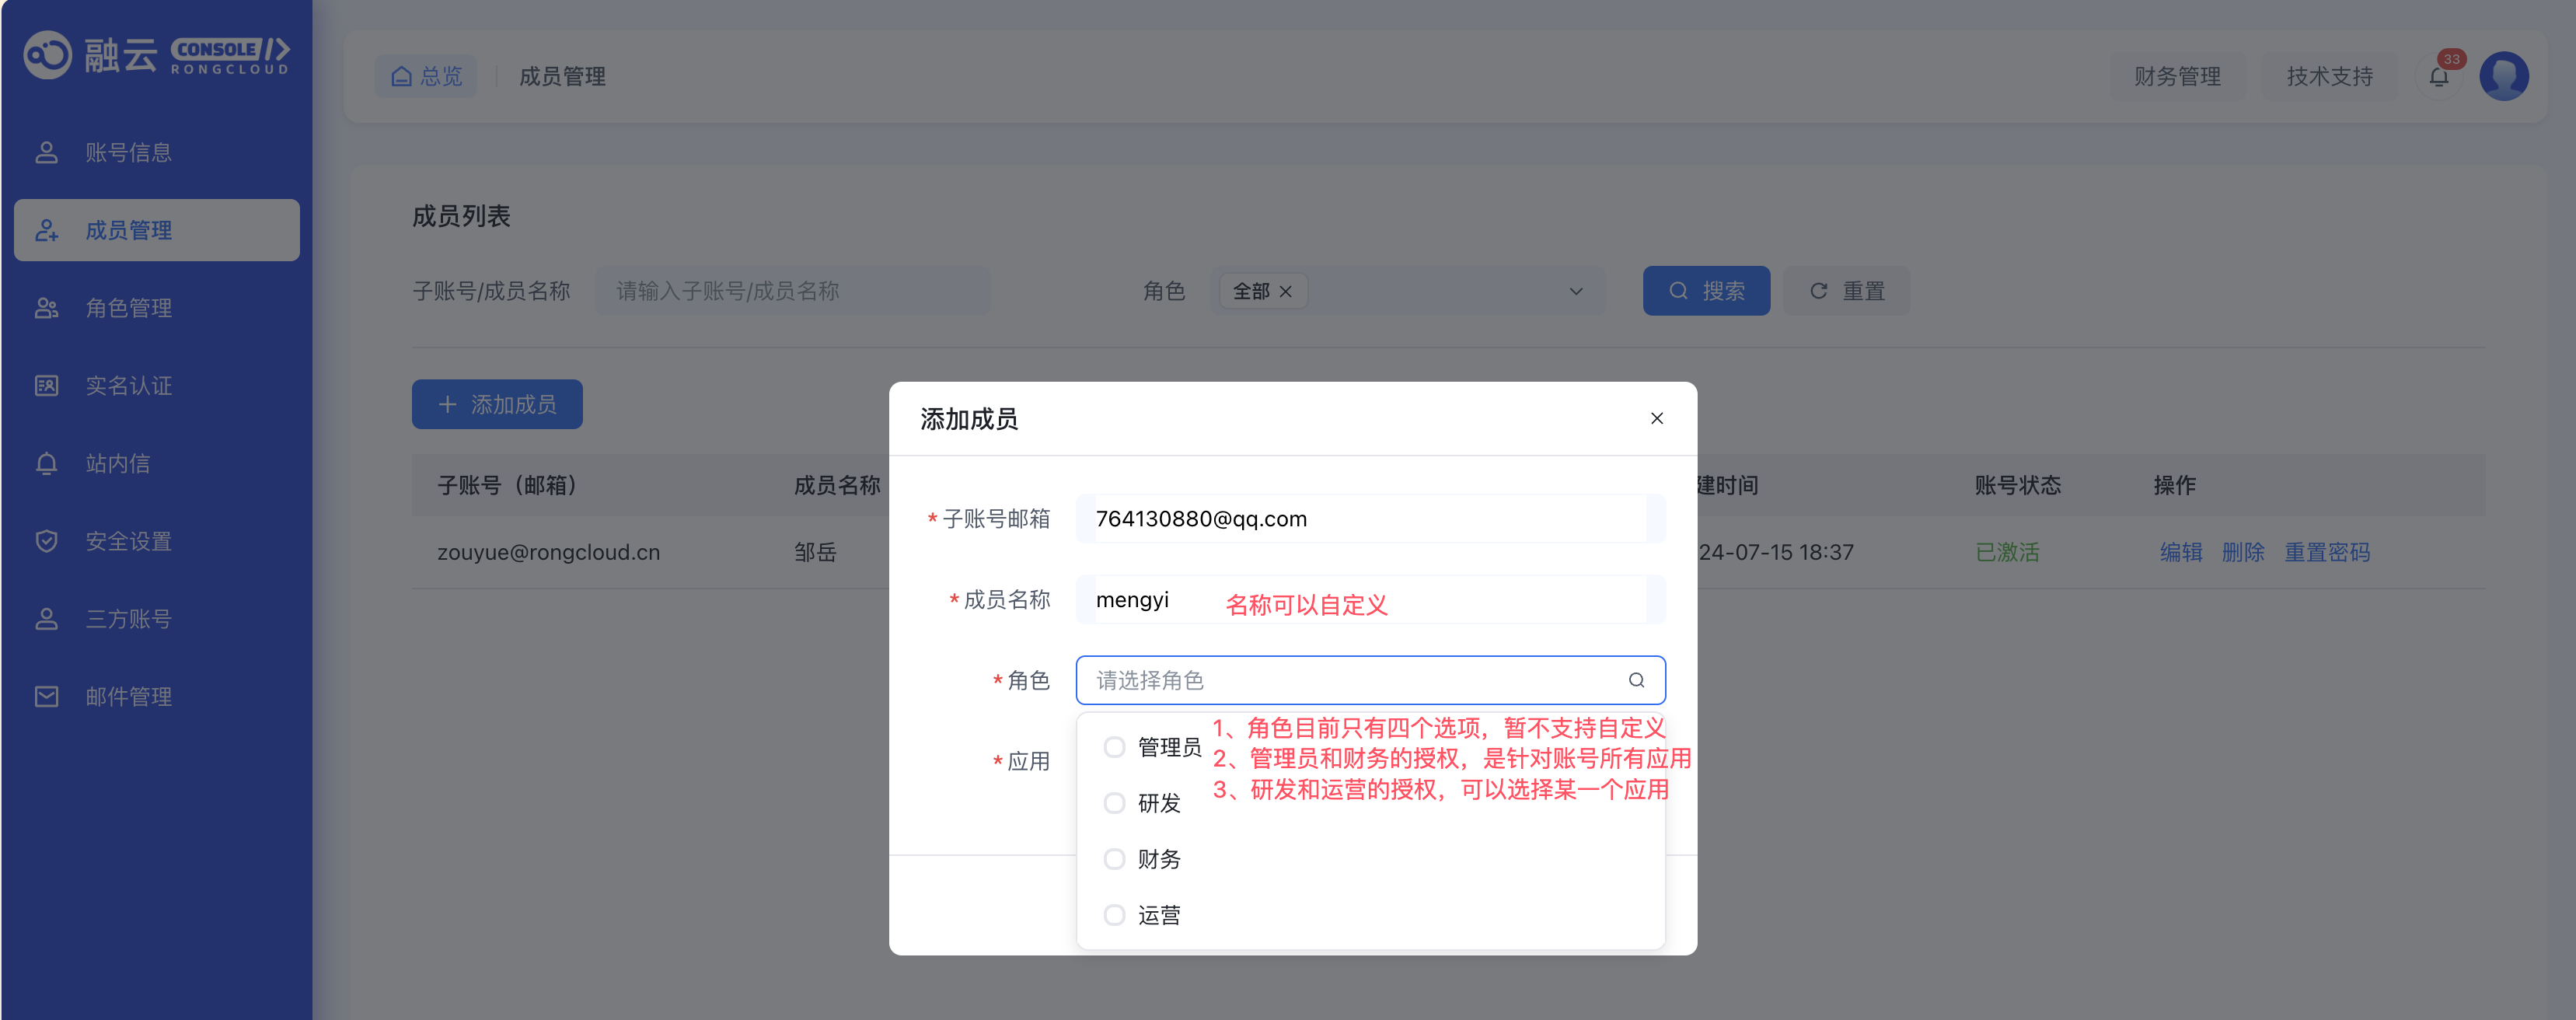Choose the 财务 role radio option

(1114, 859)
